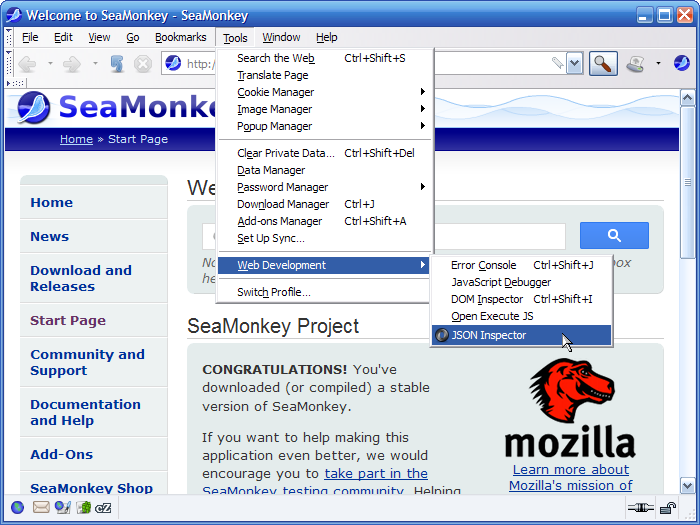Screen dimensions: 700x525
Task: Follow the take part in the link
Action: 376,473
